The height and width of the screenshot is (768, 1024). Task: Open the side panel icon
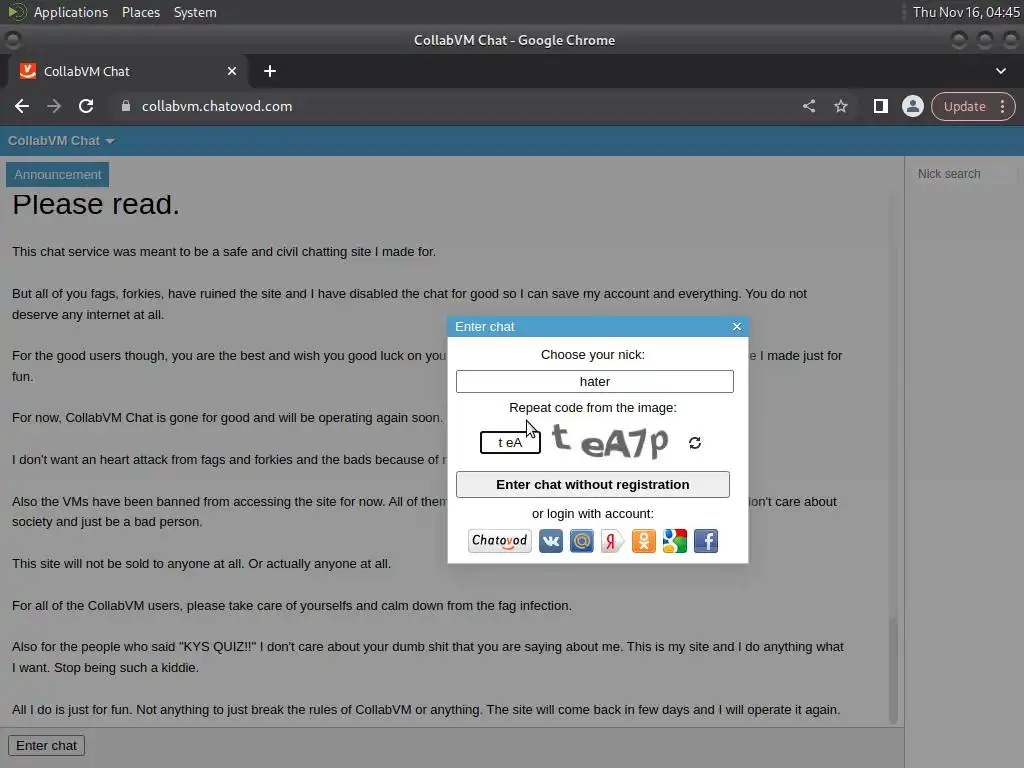point(880,106)
